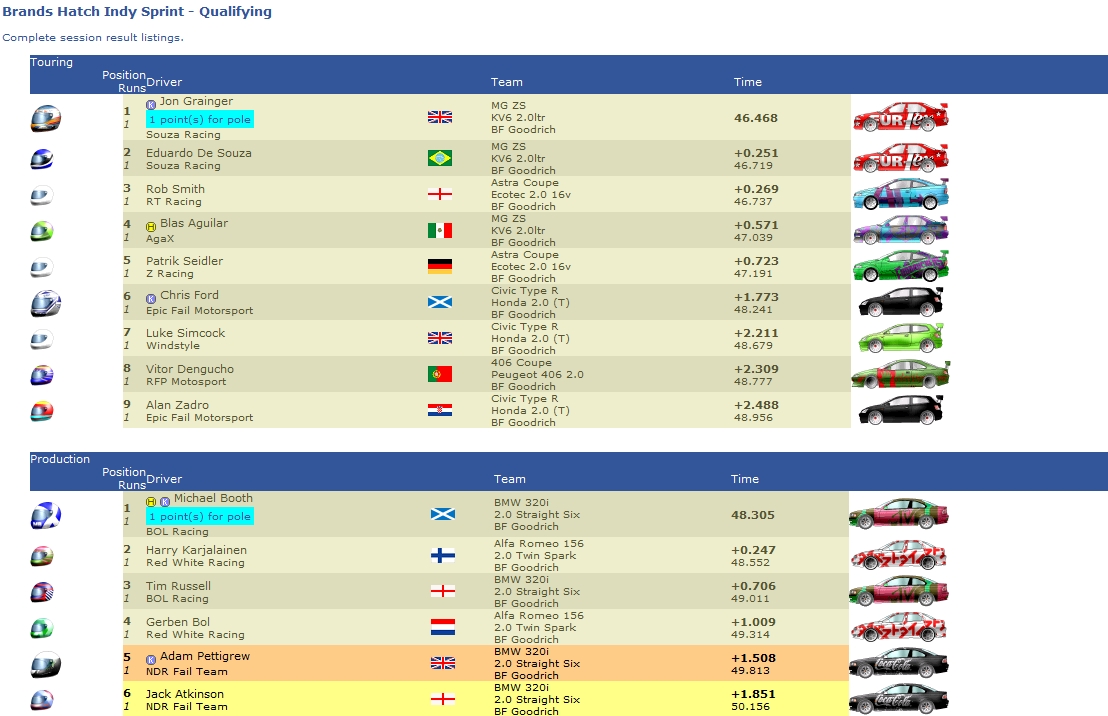This screenshot has width=1108, height=716.
Task: Select team Red White Racing under Gerben Bol
Action: [x=195, y=635]
